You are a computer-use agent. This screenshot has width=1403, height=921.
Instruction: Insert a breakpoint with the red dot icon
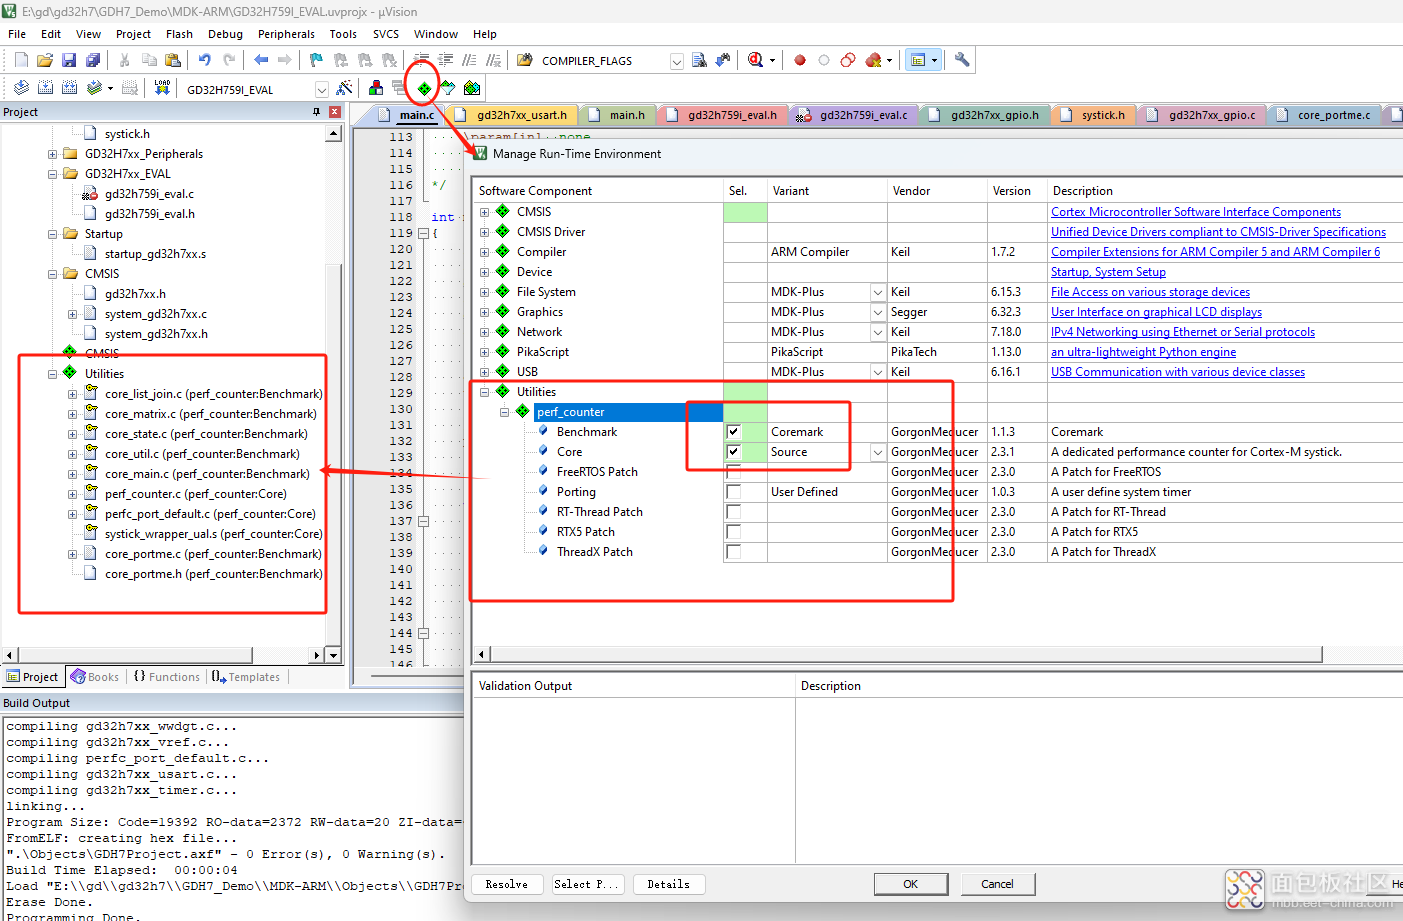click(800, 60)
